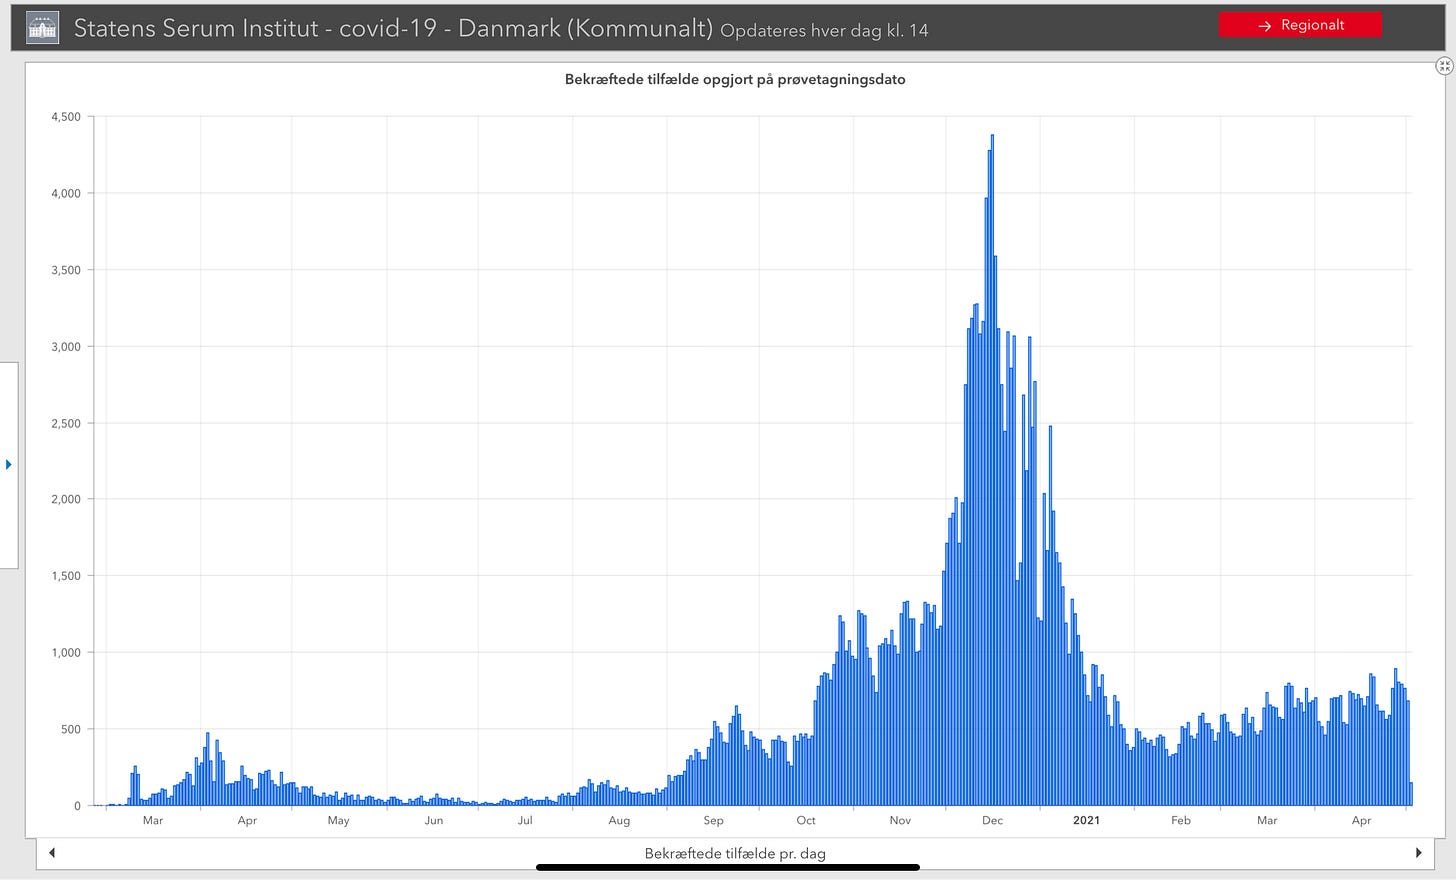Expand the left side panel arrow

tap(8, 464)
